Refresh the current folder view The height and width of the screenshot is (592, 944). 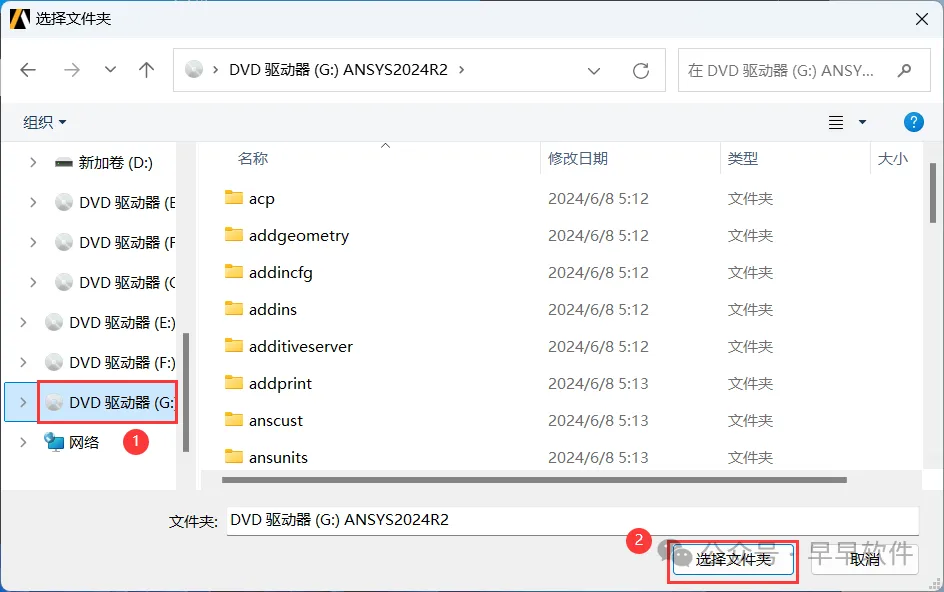(x=641, y=70)
